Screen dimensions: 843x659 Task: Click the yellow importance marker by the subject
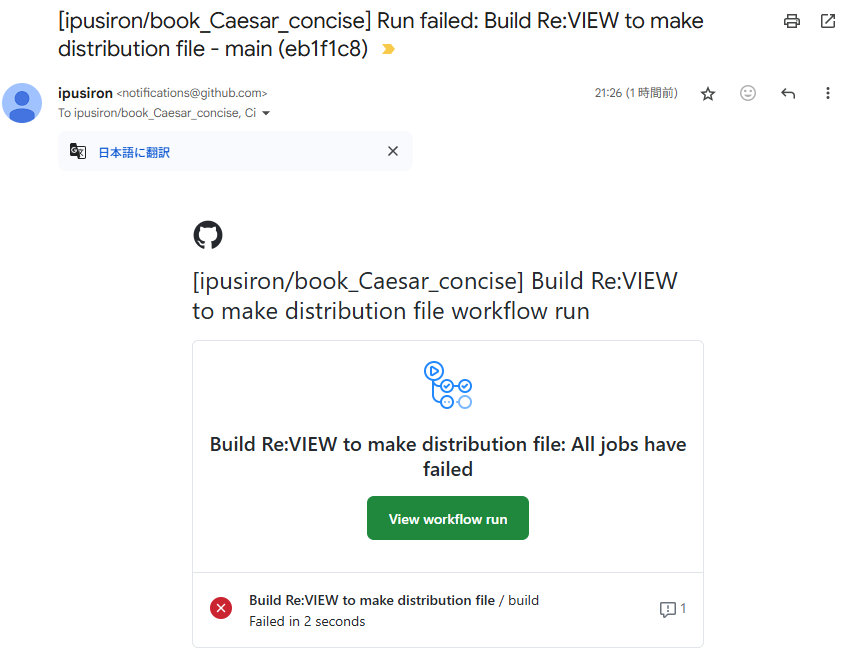click(388, 49)
